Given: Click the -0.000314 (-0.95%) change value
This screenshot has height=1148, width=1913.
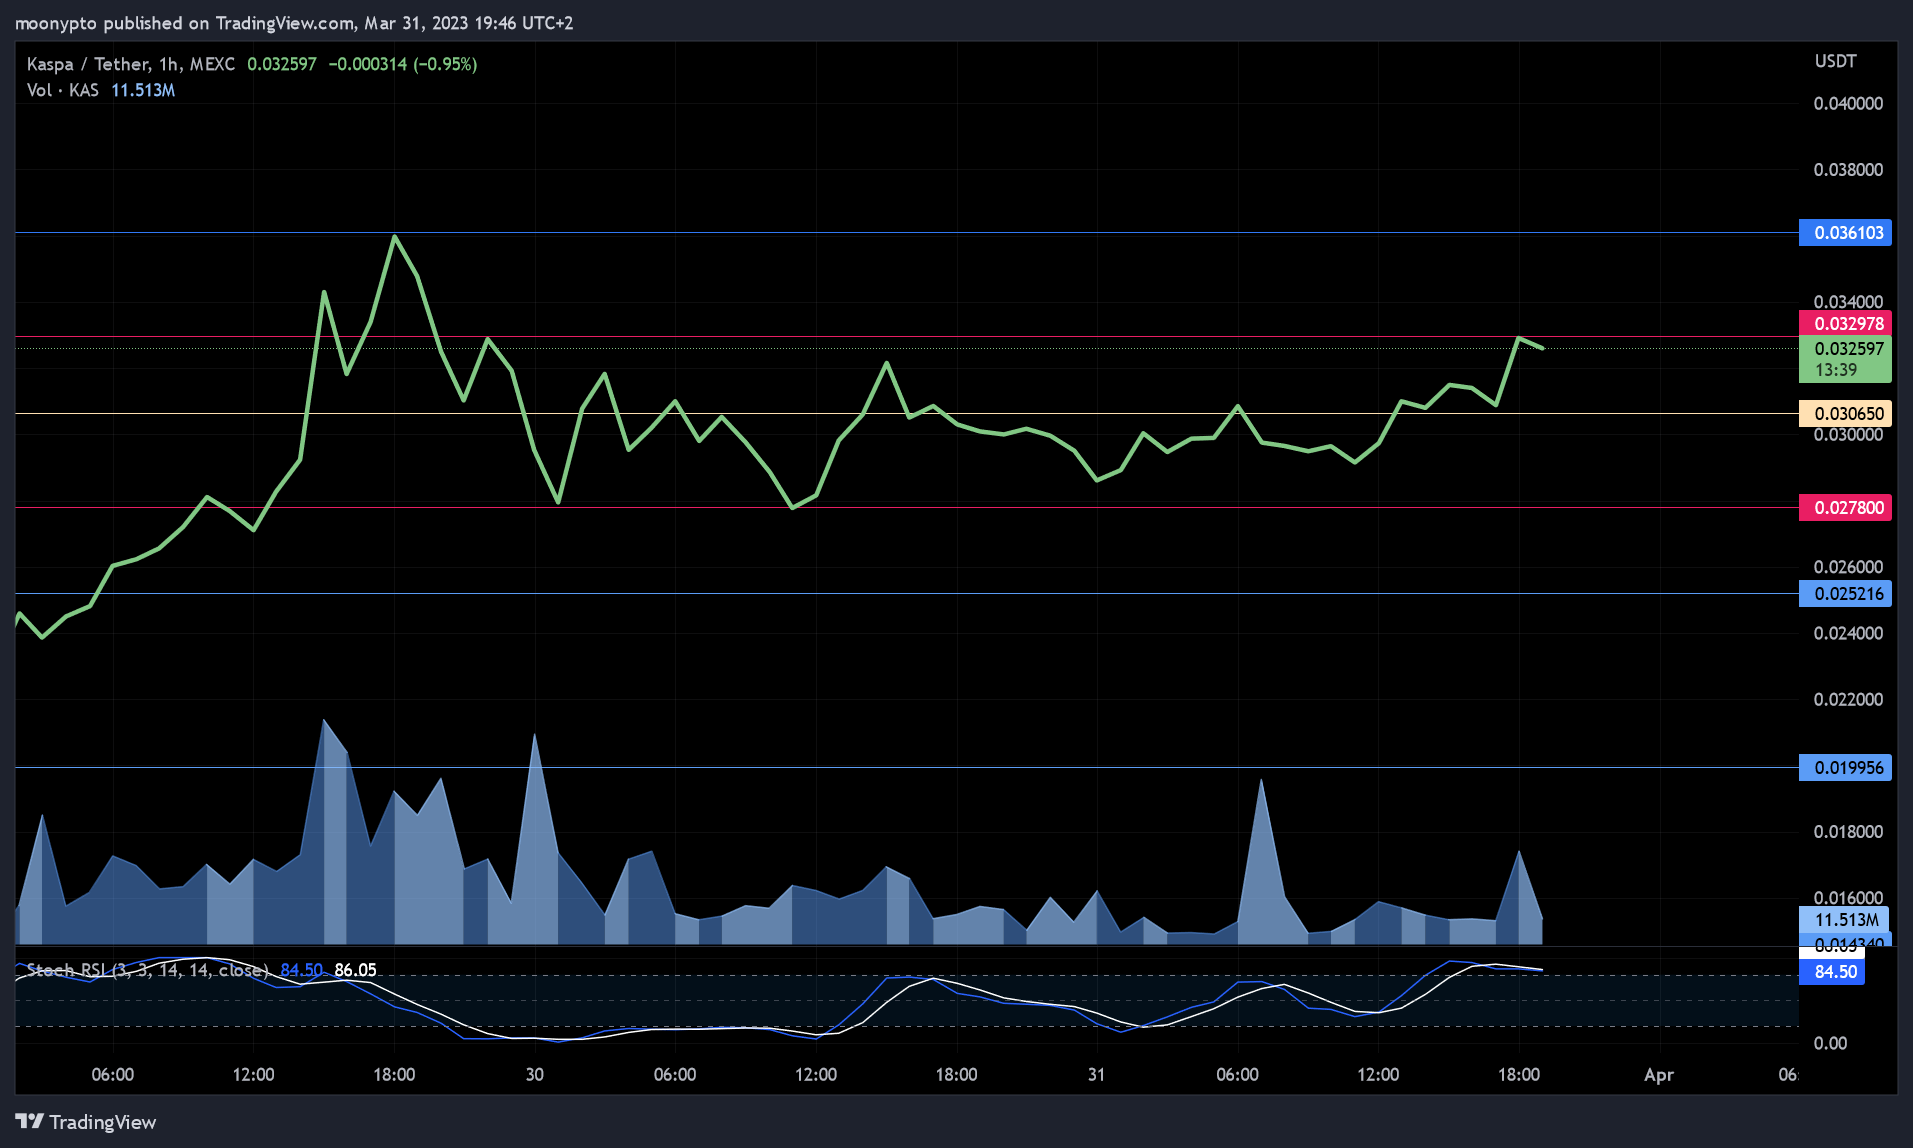Looking at the screenshot, I should pyautogui.click(x=403, y=64).
